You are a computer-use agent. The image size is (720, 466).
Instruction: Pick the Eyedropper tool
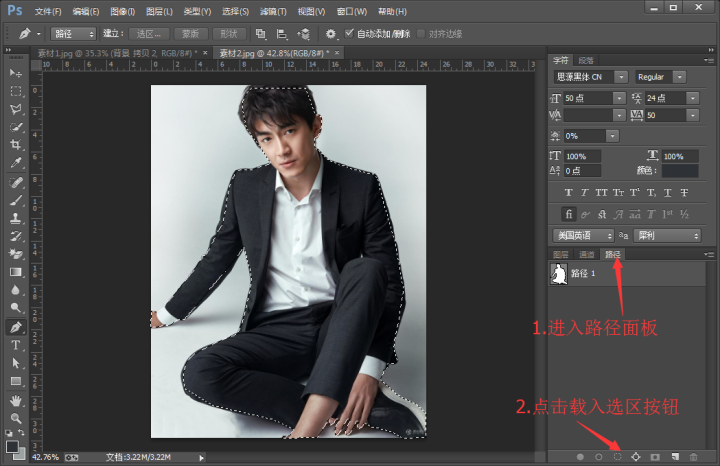click(x=16, y=163)
